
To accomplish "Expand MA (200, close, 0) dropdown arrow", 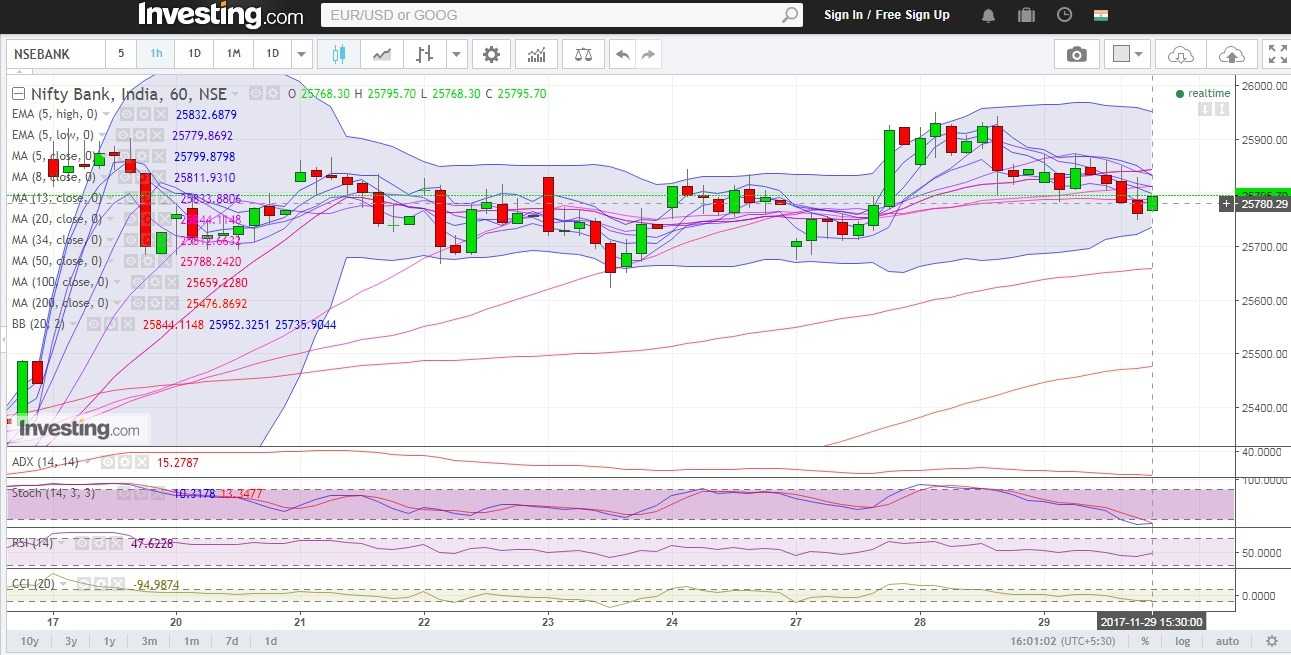I will (x=116, y=303).
